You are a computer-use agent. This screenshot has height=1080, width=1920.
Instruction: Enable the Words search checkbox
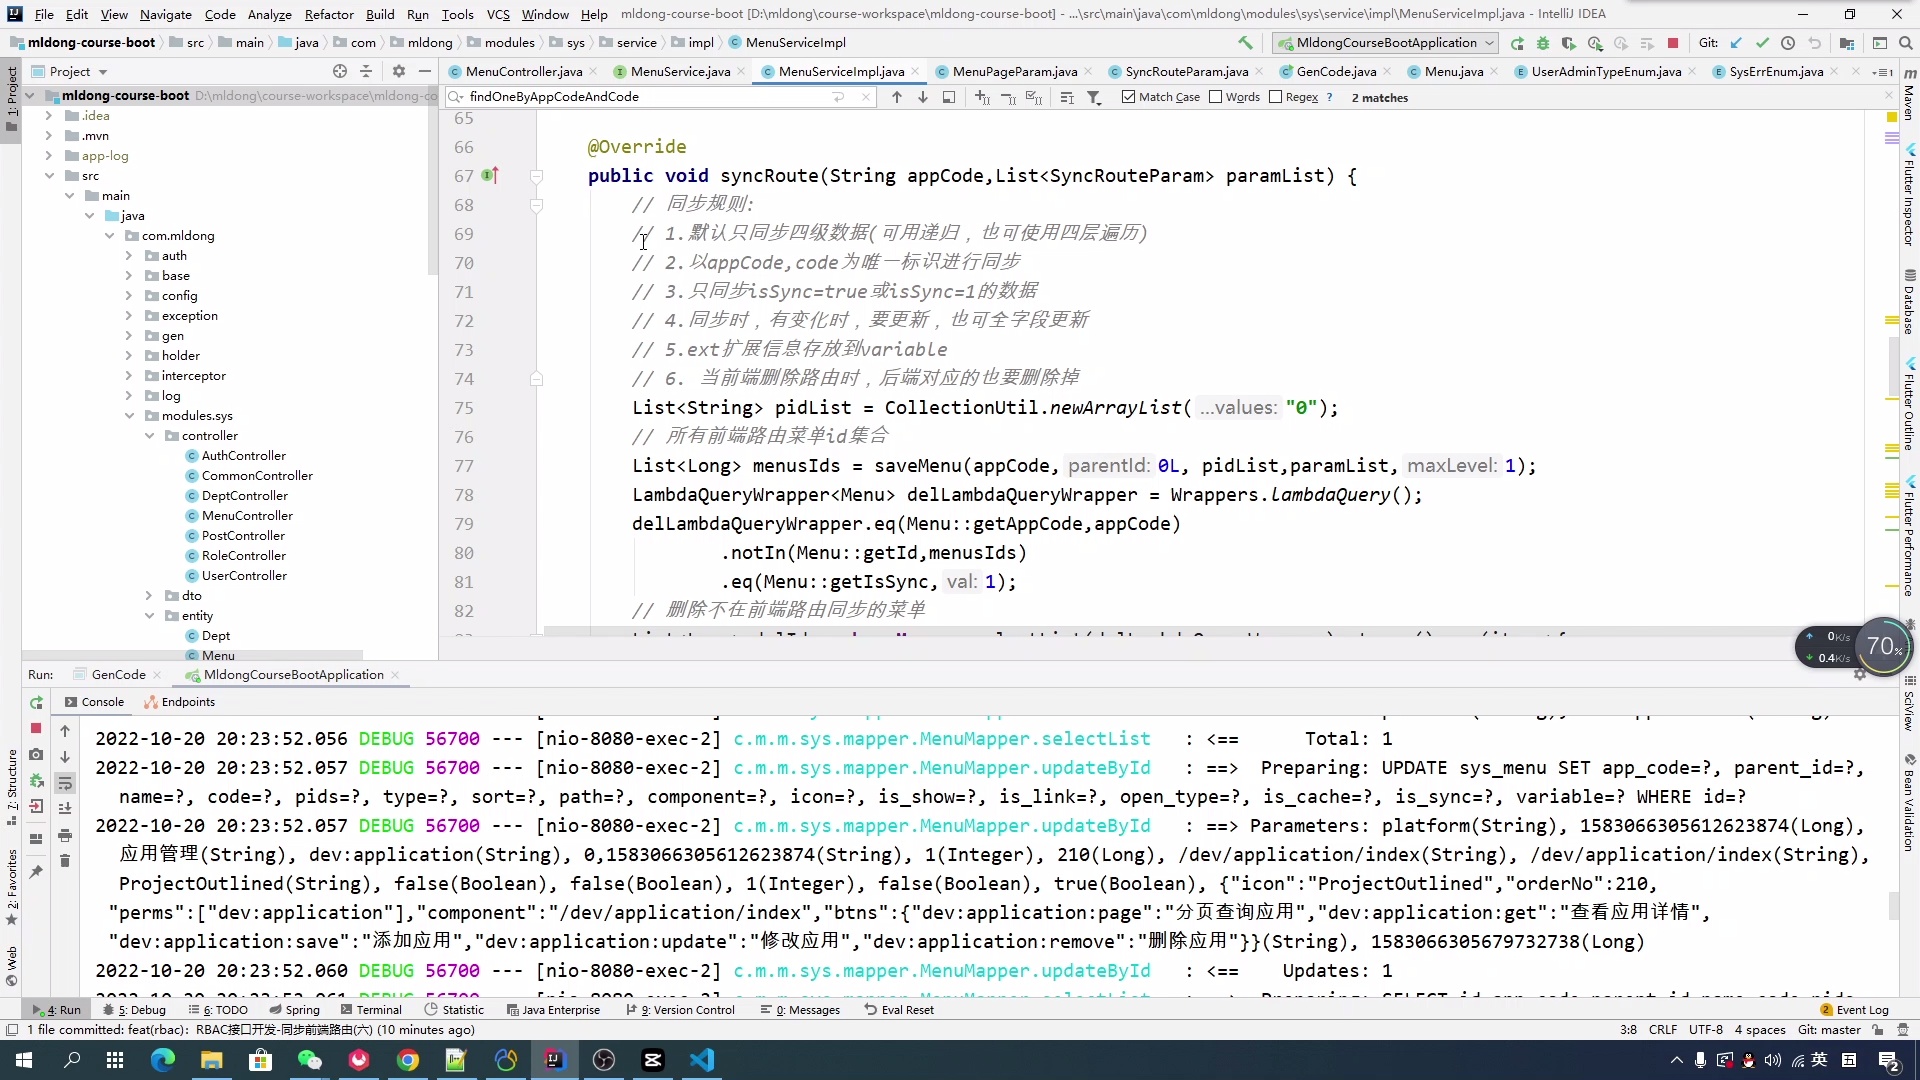coord(1216,97)
